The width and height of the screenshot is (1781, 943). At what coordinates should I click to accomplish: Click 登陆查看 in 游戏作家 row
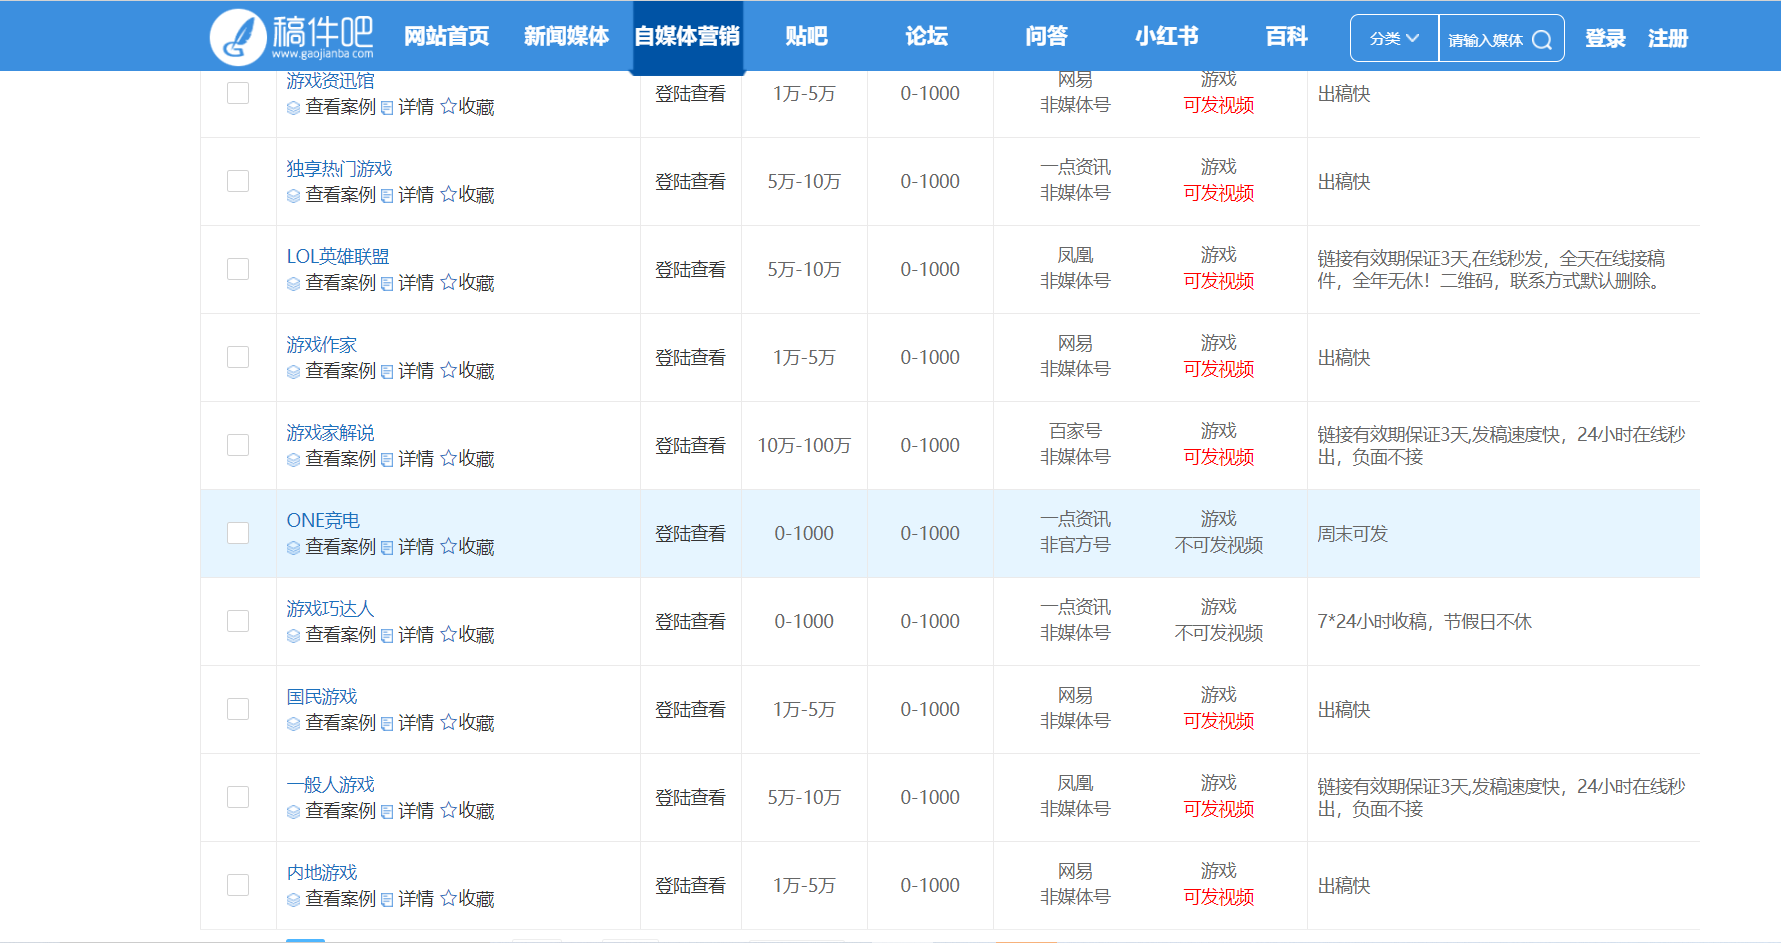690,358
